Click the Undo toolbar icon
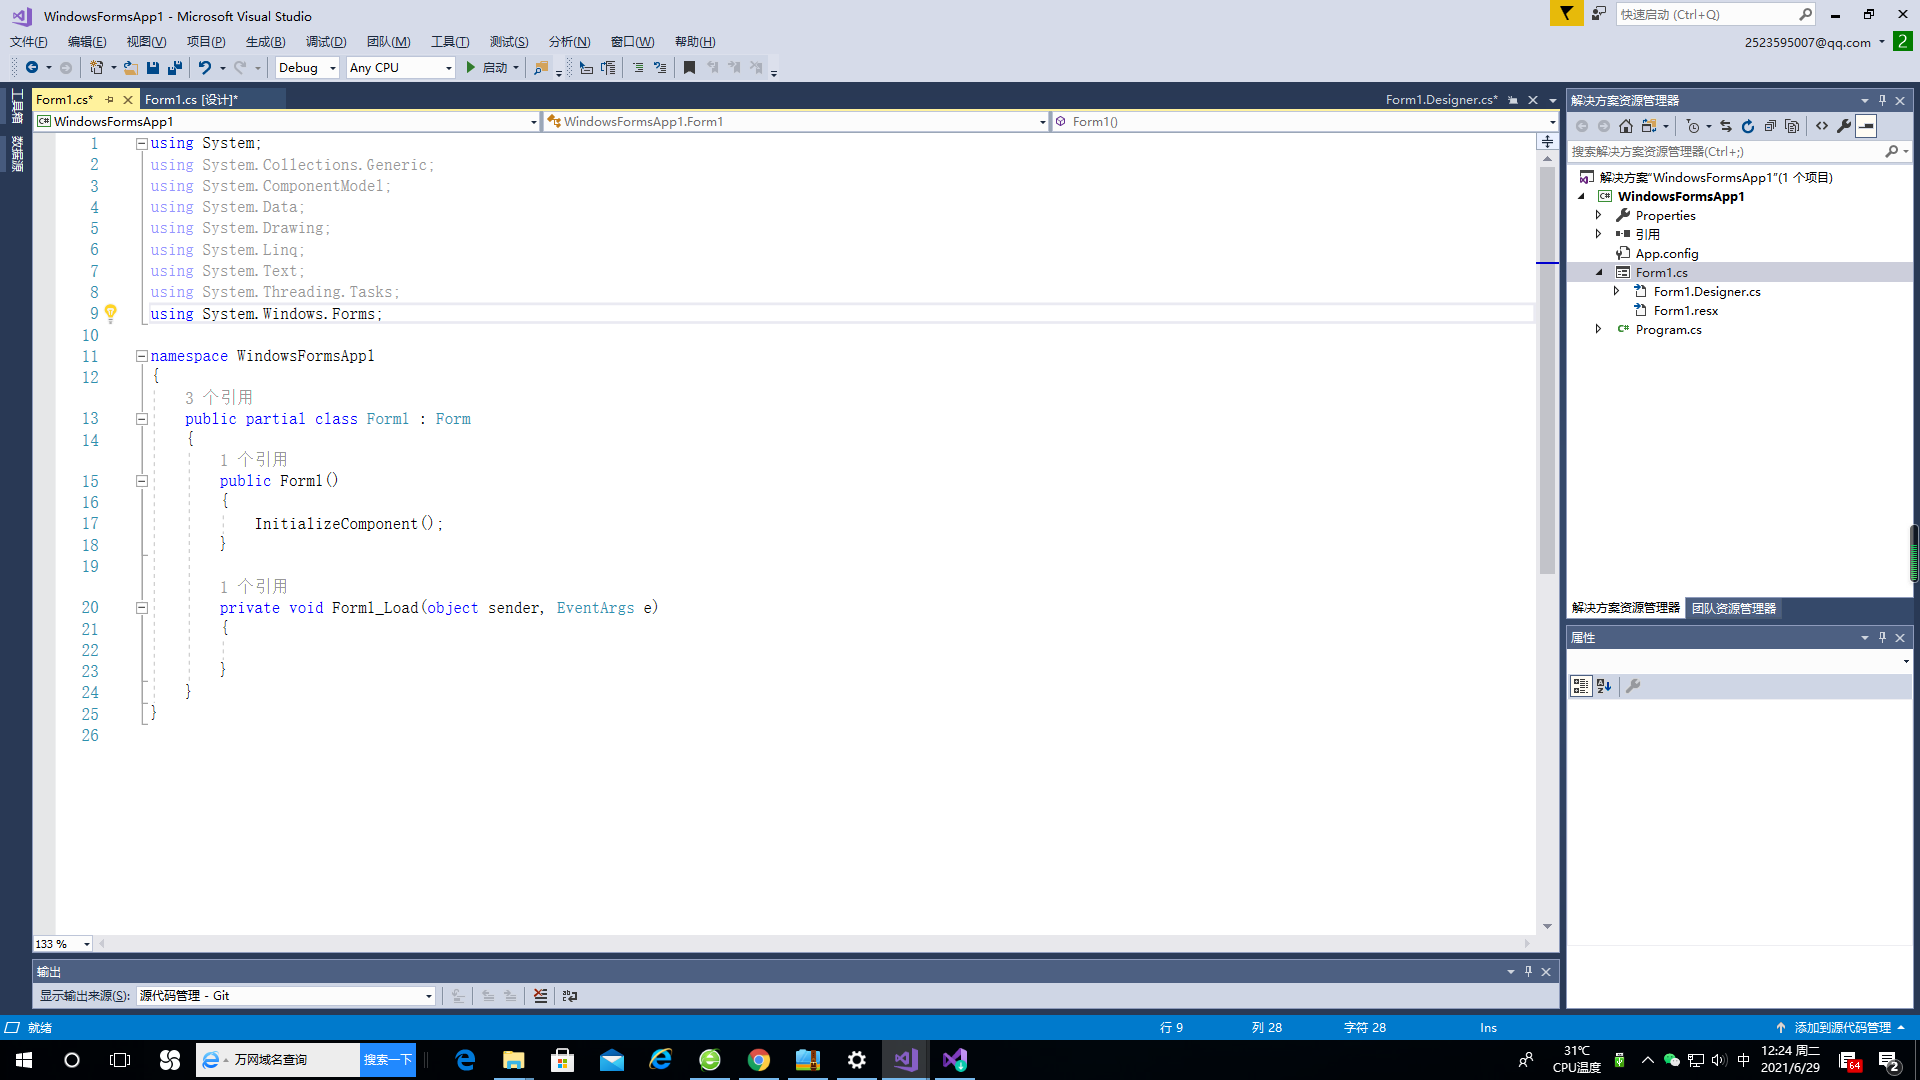 (205, 67)
